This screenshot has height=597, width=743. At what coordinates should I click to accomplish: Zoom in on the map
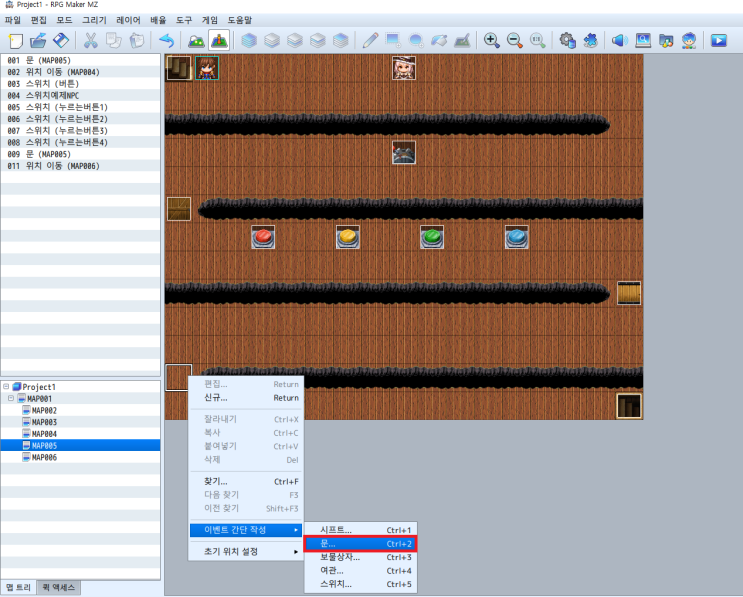(x=491, y=41)
